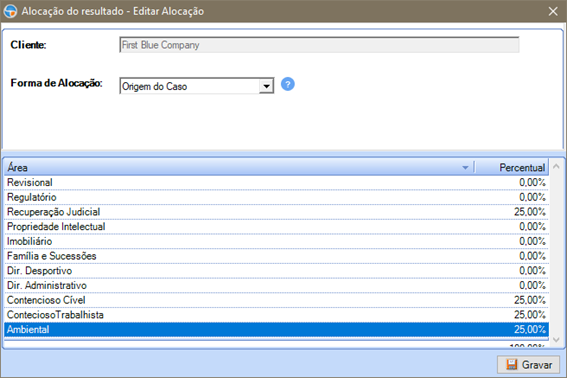
Task: Select the Dir. Administrativo row
Action: (x=276, y=285)
